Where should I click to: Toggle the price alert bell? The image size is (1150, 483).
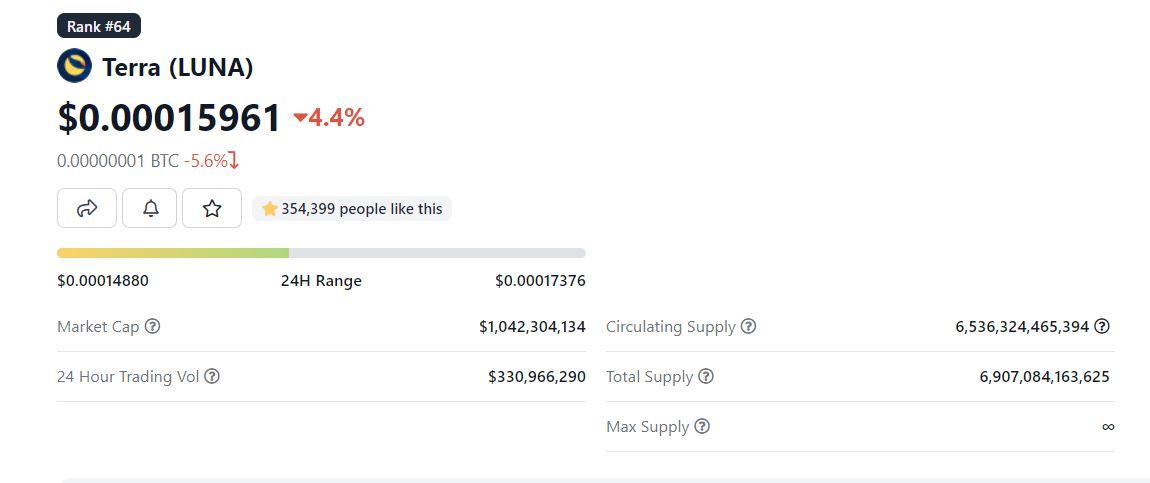point(150,208)
